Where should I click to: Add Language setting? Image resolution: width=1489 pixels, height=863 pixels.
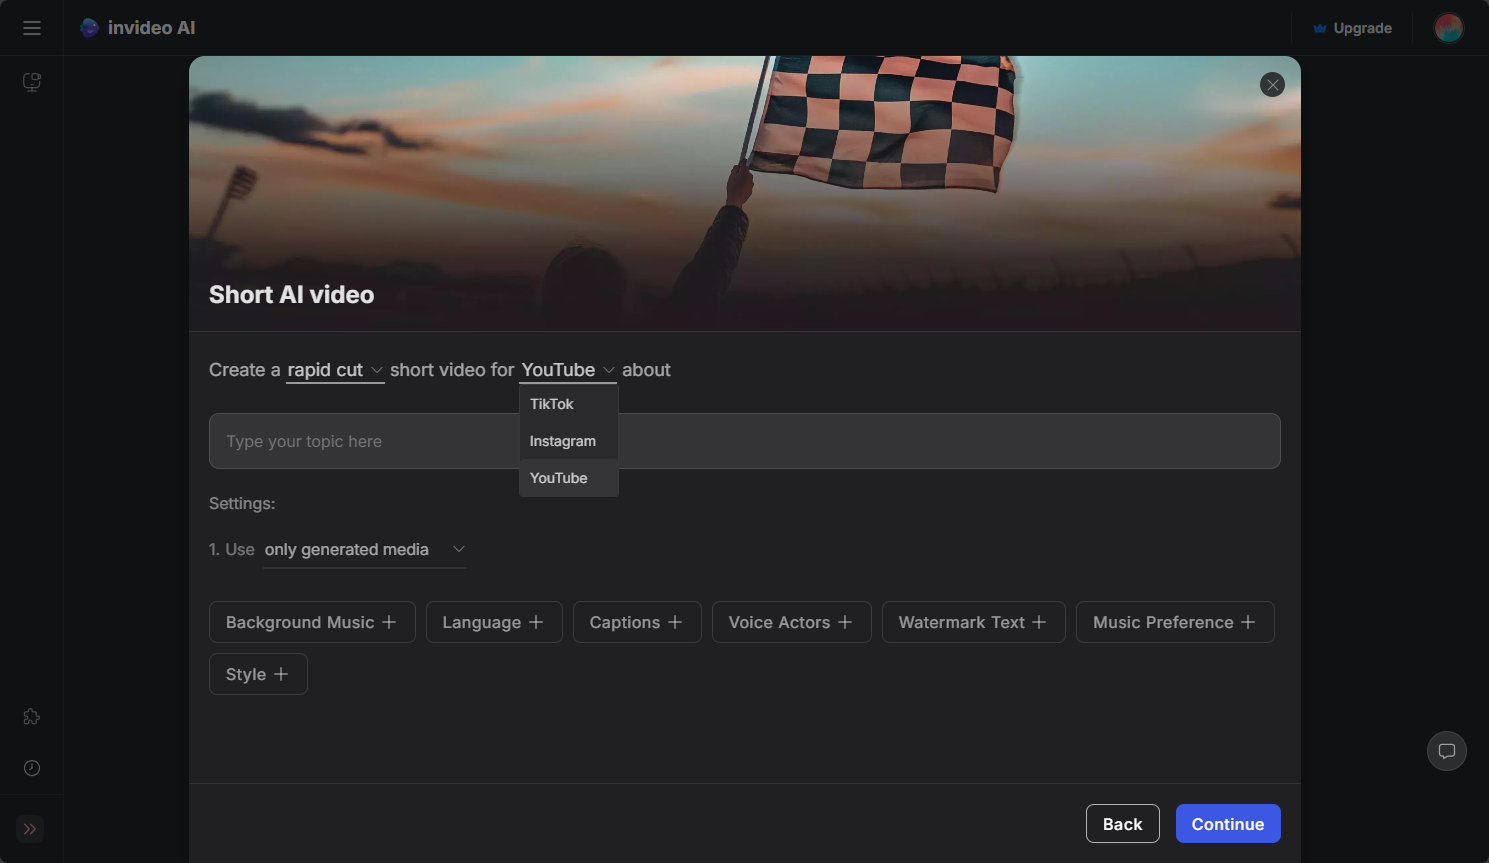[494, 622]
